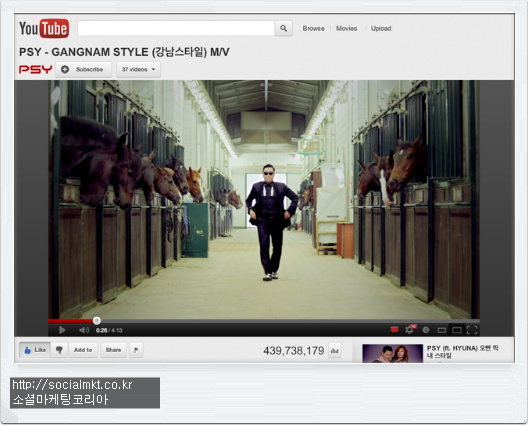Open the PSY ft. HYUNA video thumbnail
Image resolution: width=528 pixels, height=425 pixels.
point(392,353)
